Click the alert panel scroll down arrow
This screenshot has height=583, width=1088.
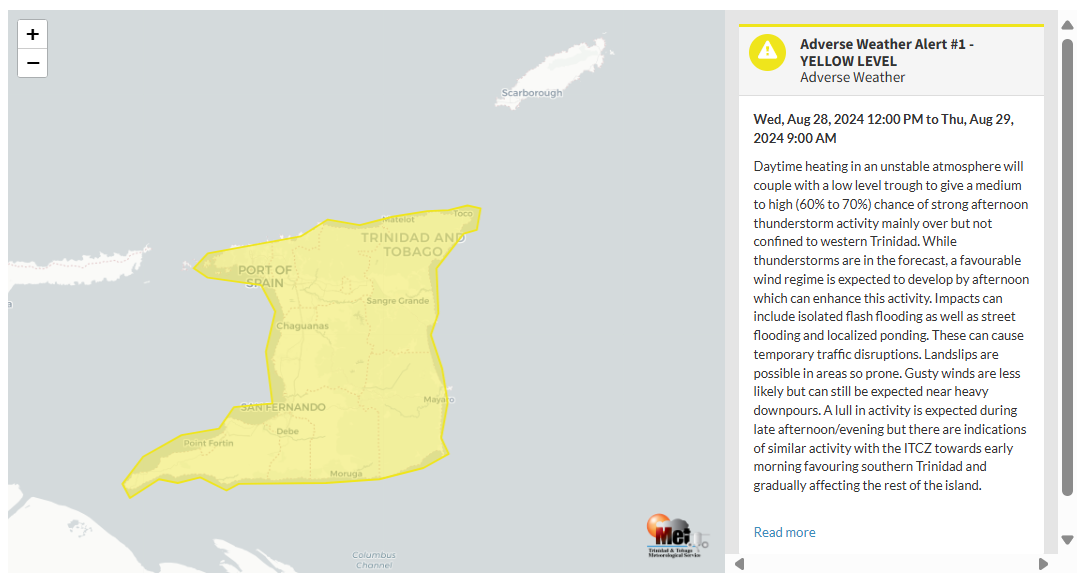1067,540
